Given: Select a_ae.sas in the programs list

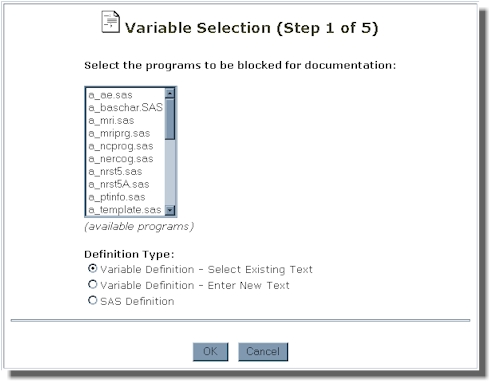Looking at the screenshot, I should (126, 95).
